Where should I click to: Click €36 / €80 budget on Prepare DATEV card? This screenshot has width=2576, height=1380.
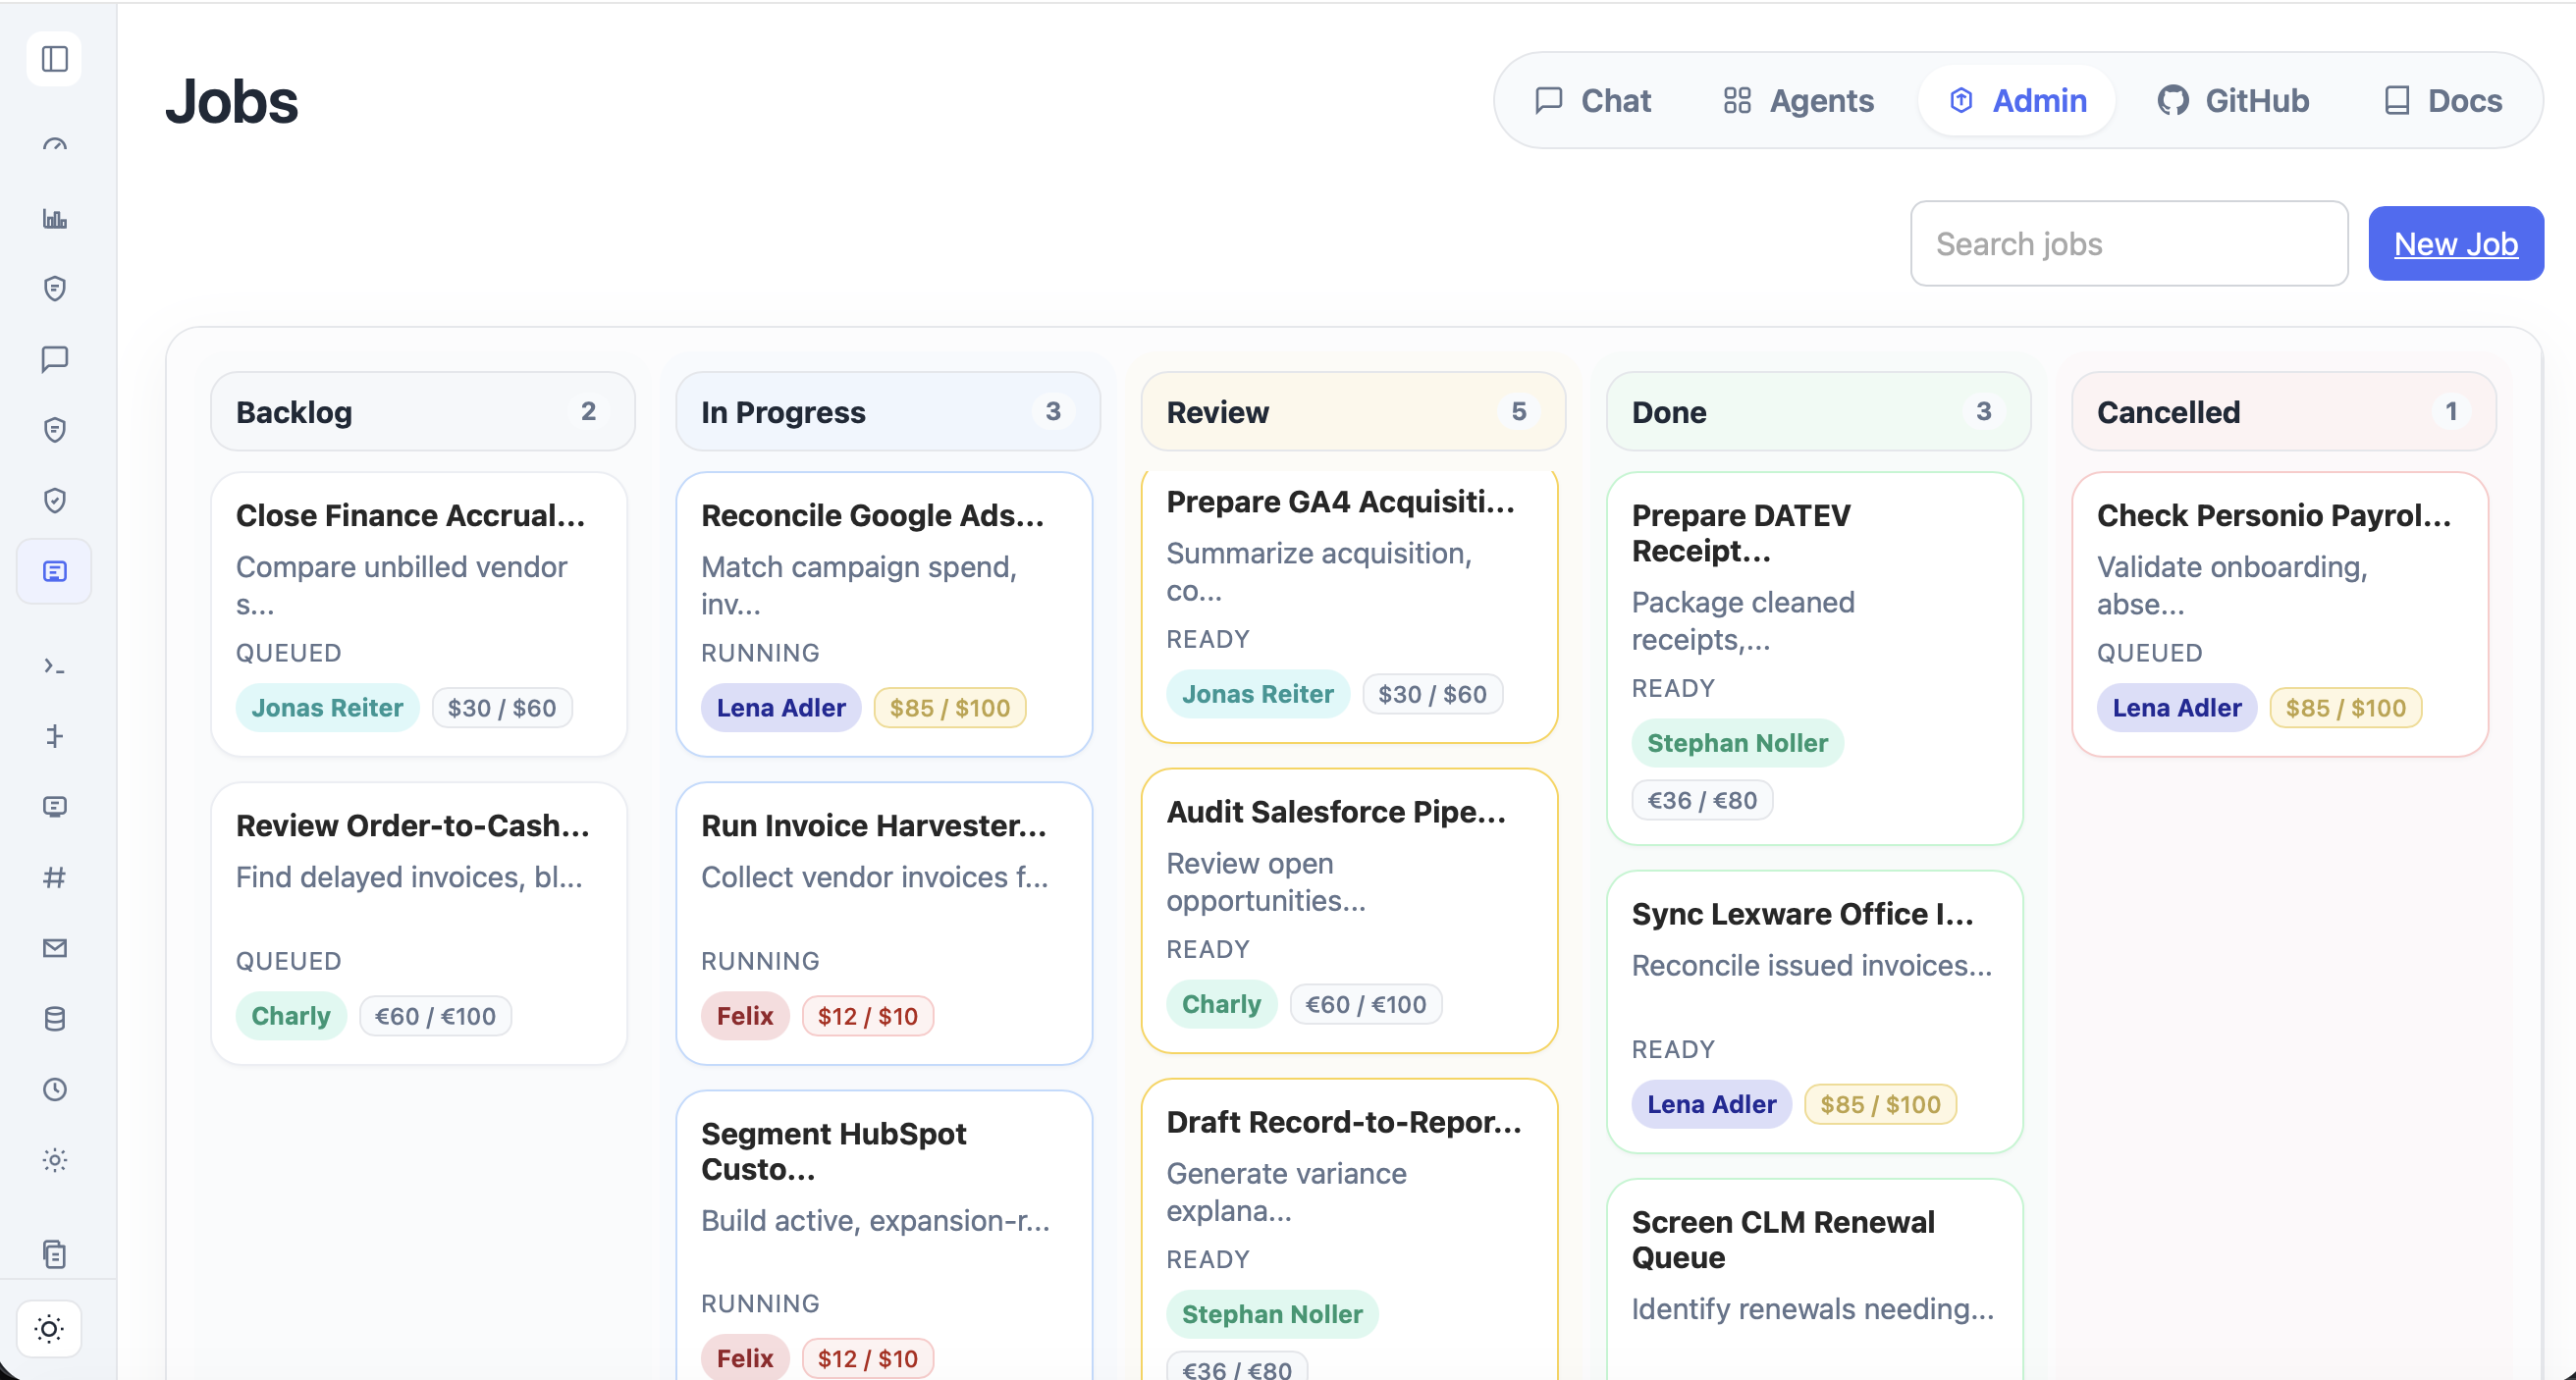pyautogui.click(x=1702, y=800)
